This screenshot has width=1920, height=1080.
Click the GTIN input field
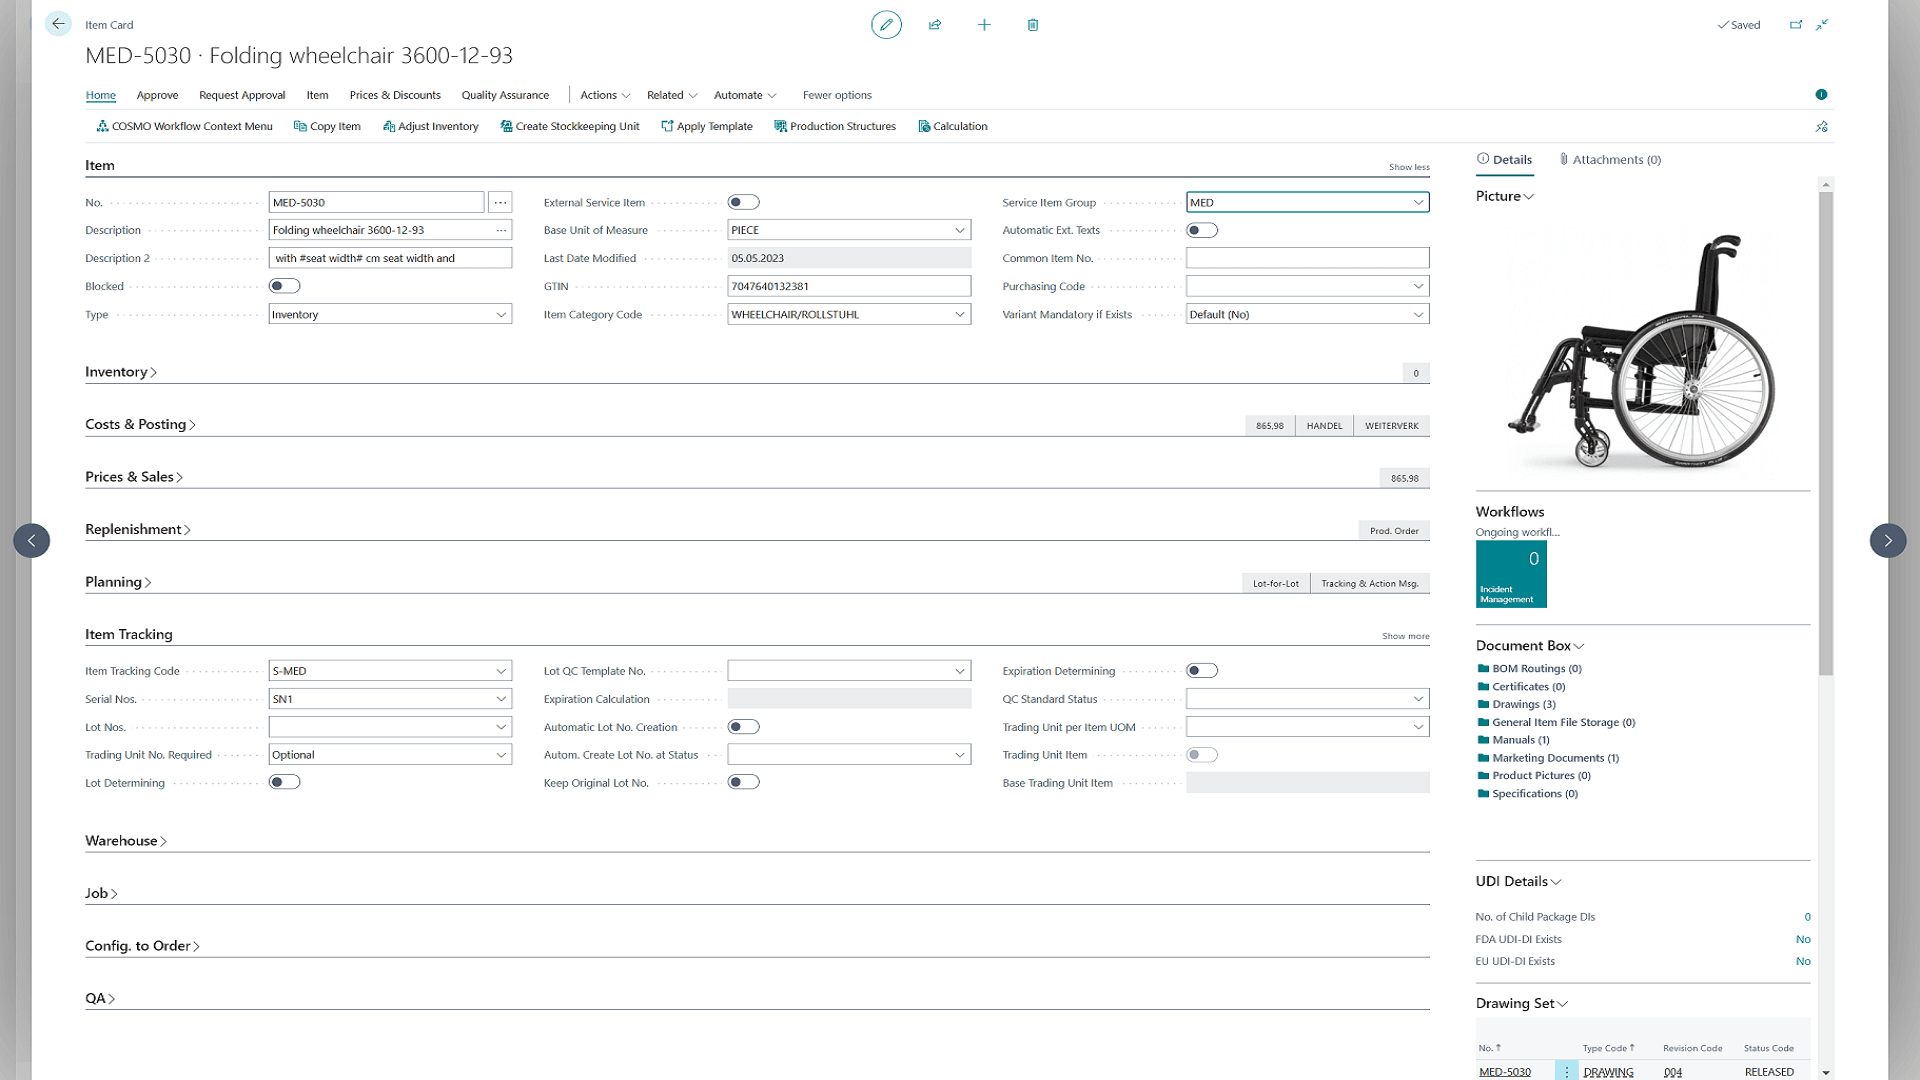click(849, 286)
